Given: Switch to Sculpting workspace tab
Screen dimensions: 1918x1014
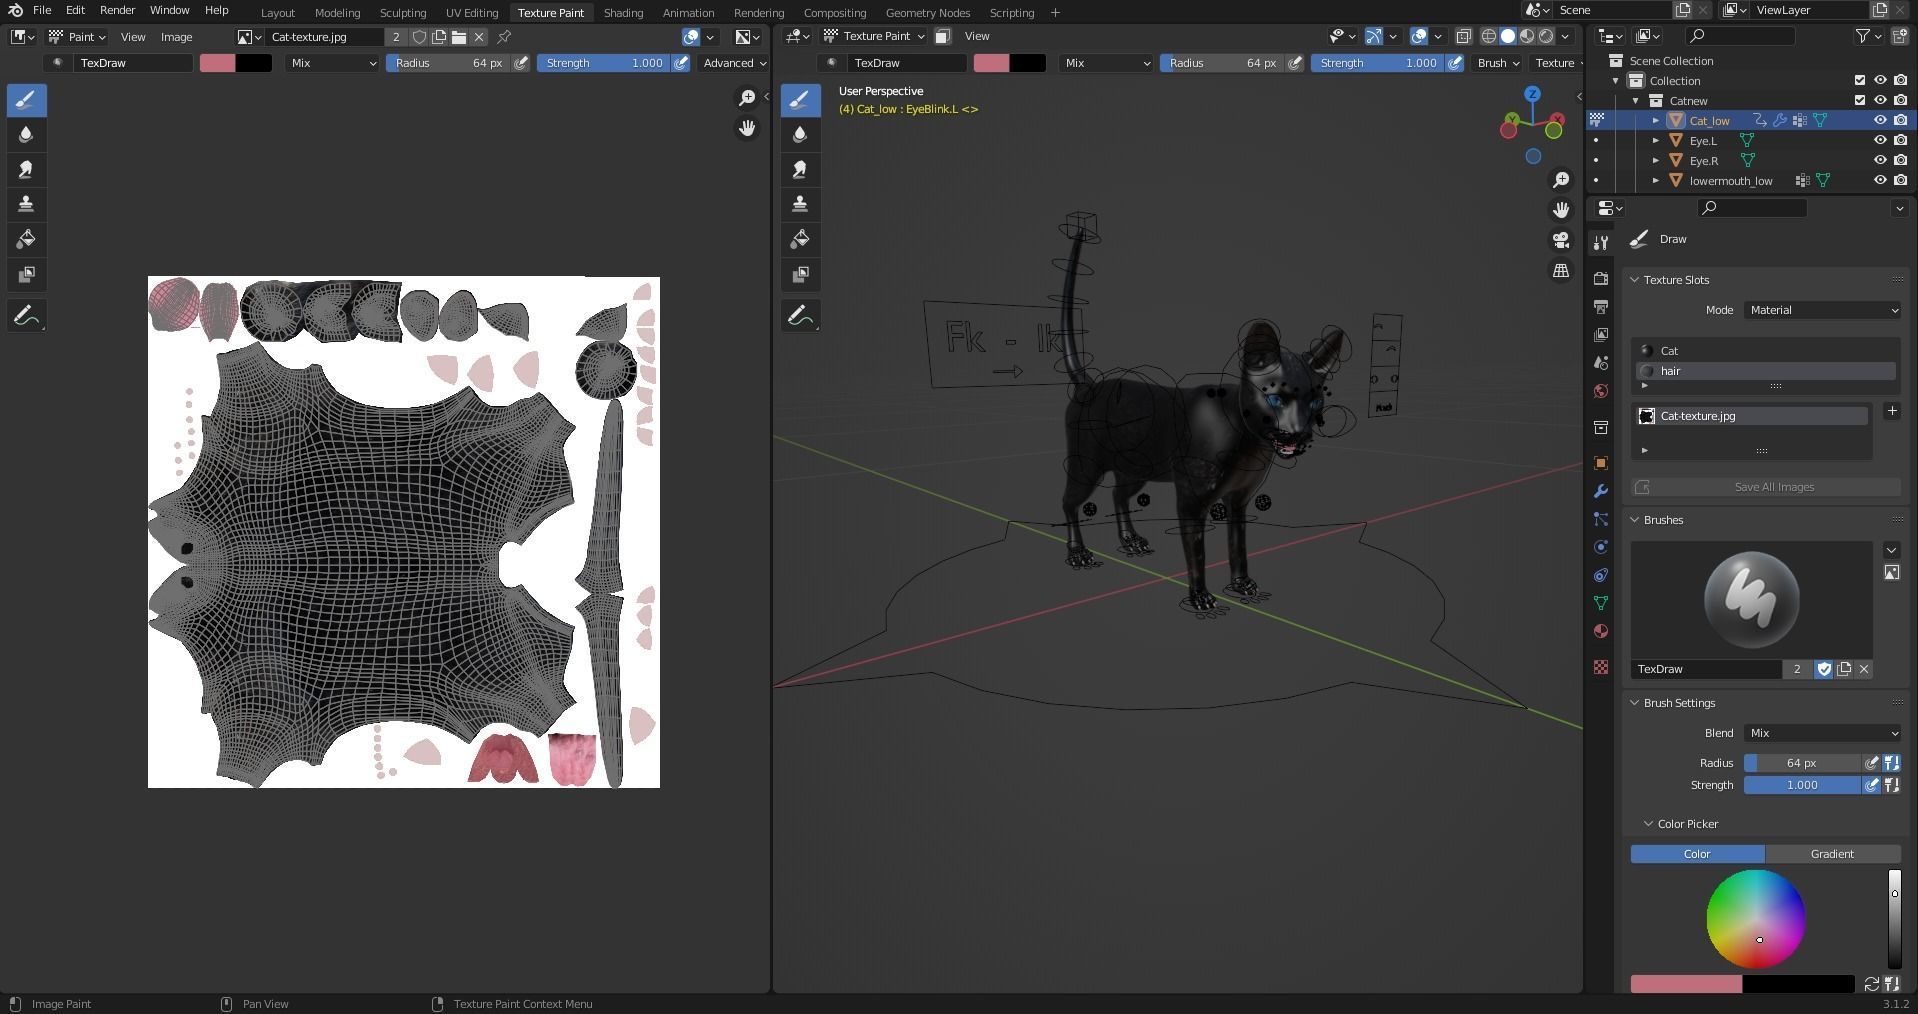Looking at the screenshot, I should (x=403, y=13).
